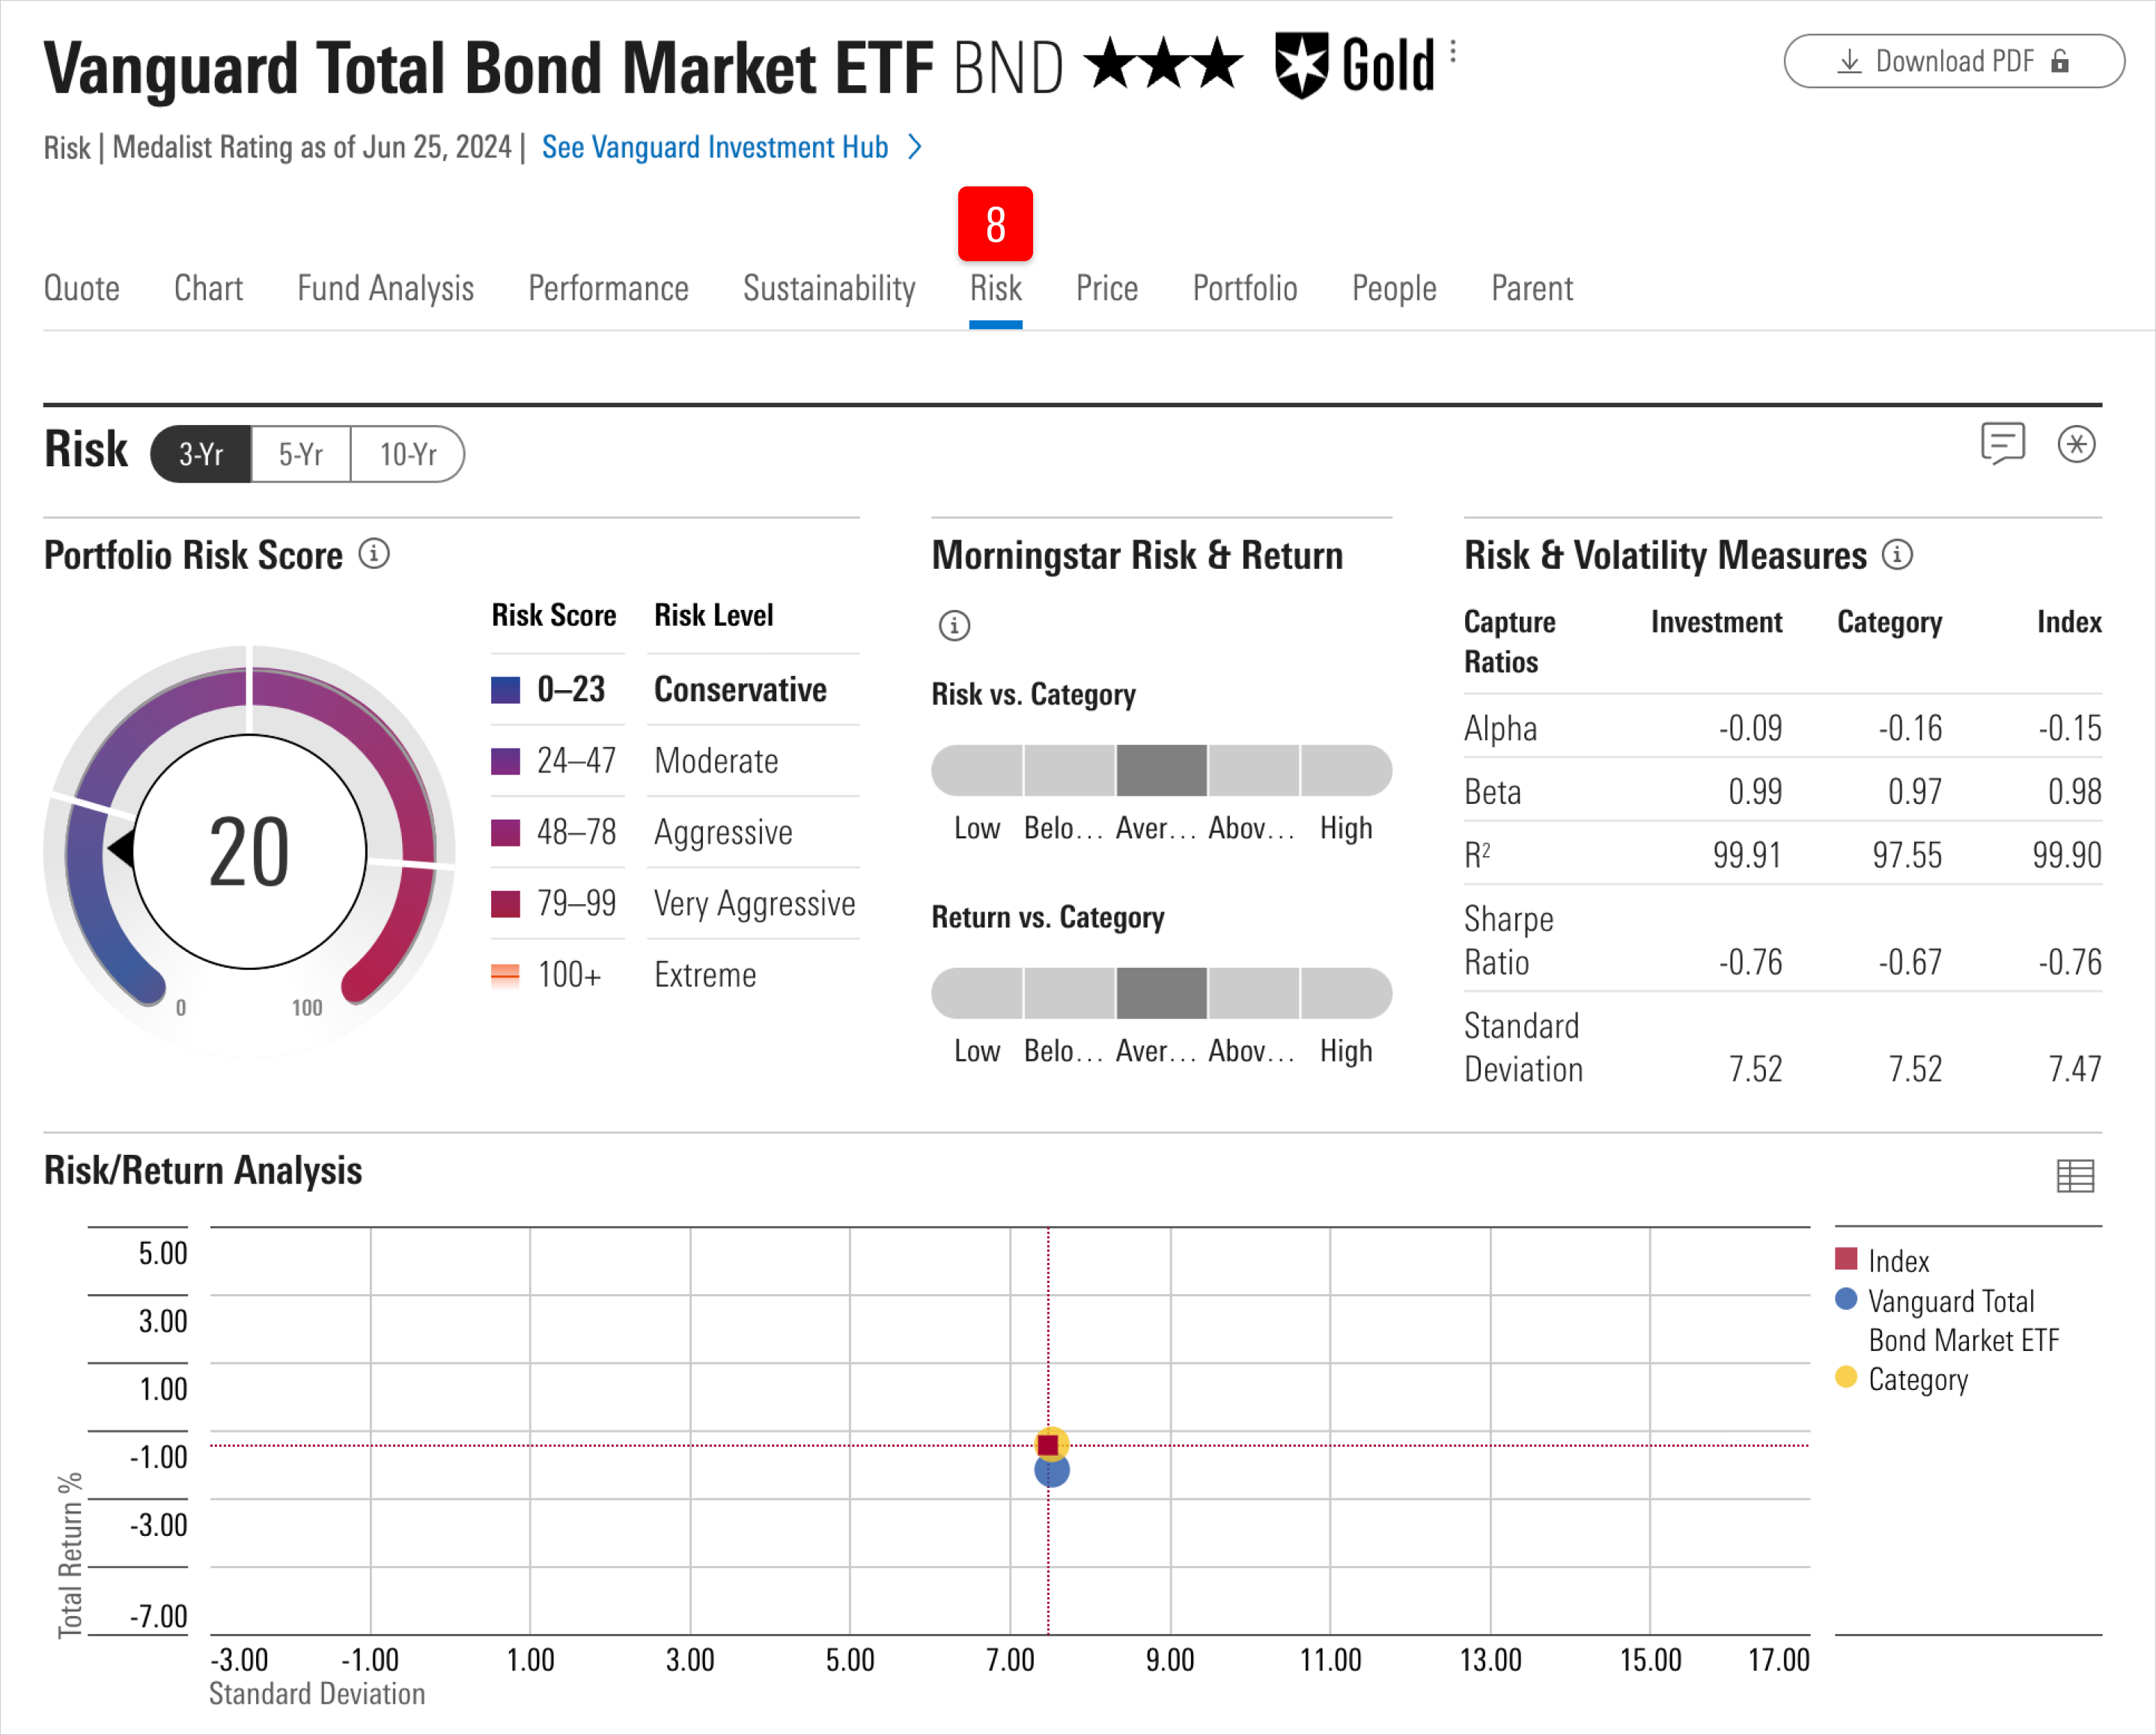
Task: Open the Fund Analysis tab
Action: point(385,288)
